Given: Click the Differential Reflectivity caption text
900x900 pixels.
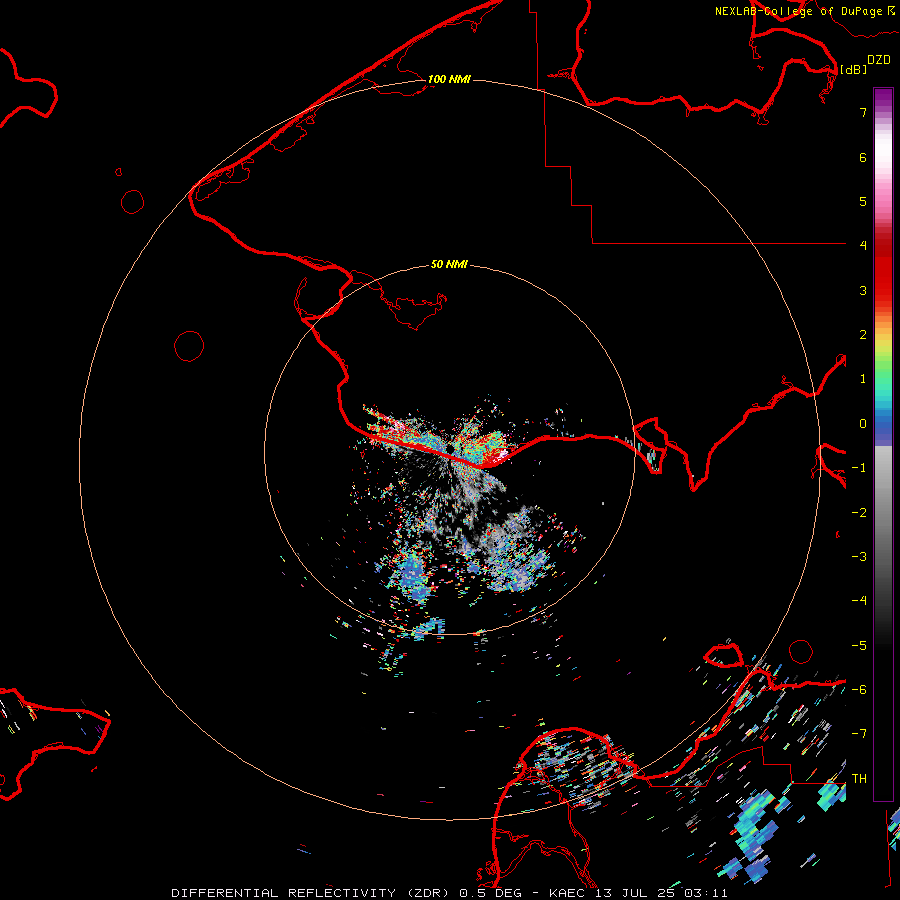Looking at the screenshot, I should point(310,893).
